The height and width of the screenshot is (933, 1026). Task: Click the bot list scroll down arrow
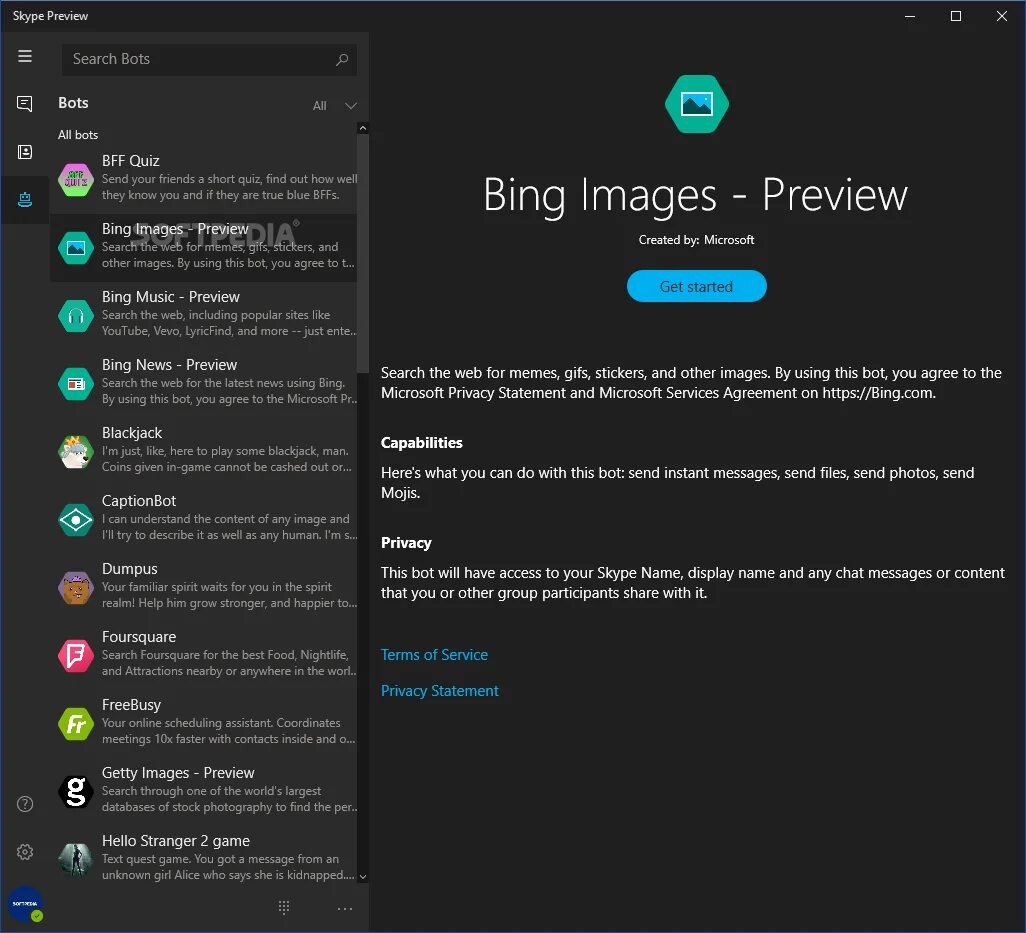tap(363, 877)
